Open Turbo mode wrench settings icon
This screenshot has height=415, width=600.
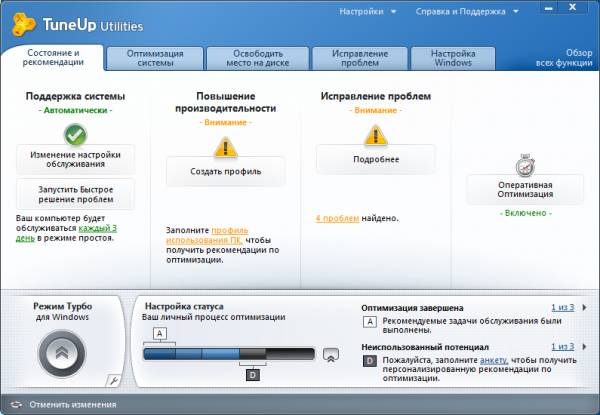pyautogui.click(x=114, y=380)
